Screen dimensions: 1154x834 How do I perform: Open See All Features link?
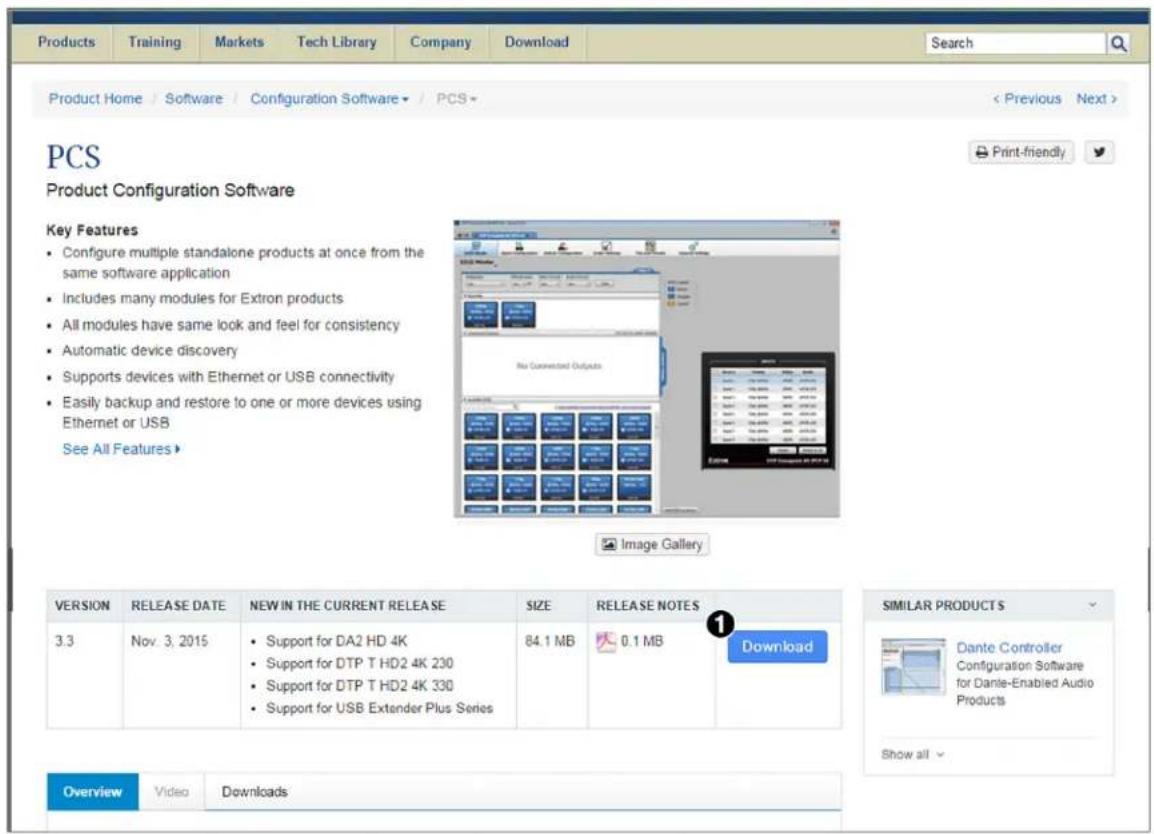point(121,449)
